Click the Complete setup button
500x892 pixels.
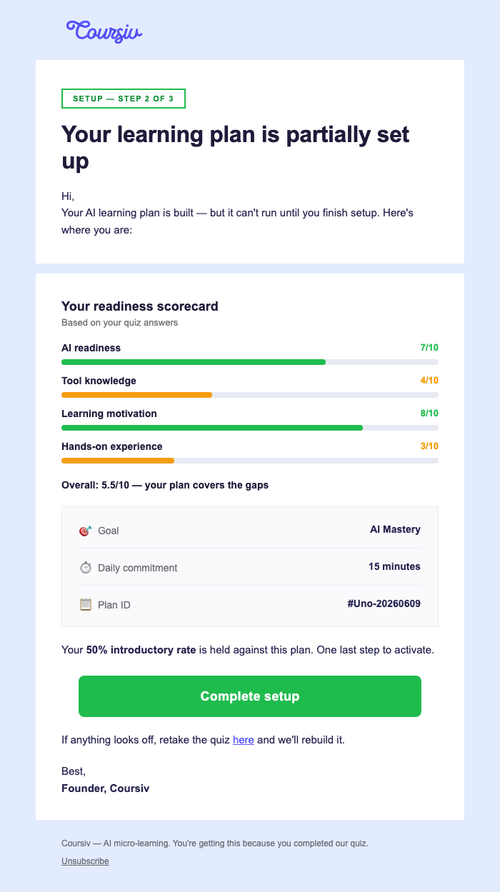pos(250,696)
